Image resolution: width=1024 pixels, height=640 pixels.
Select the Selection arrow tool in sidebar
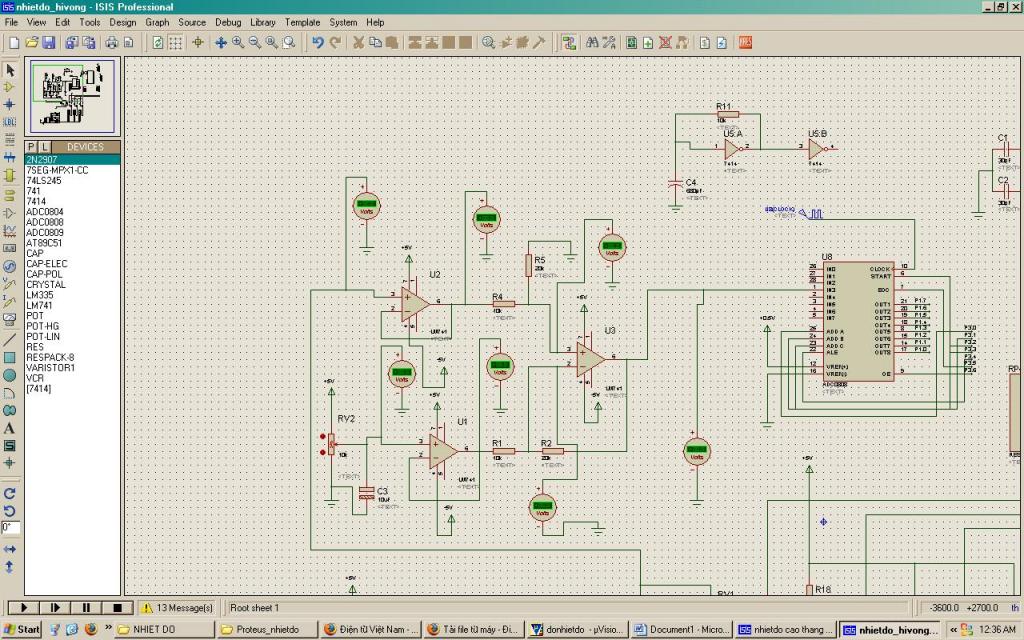pos(10,70)
